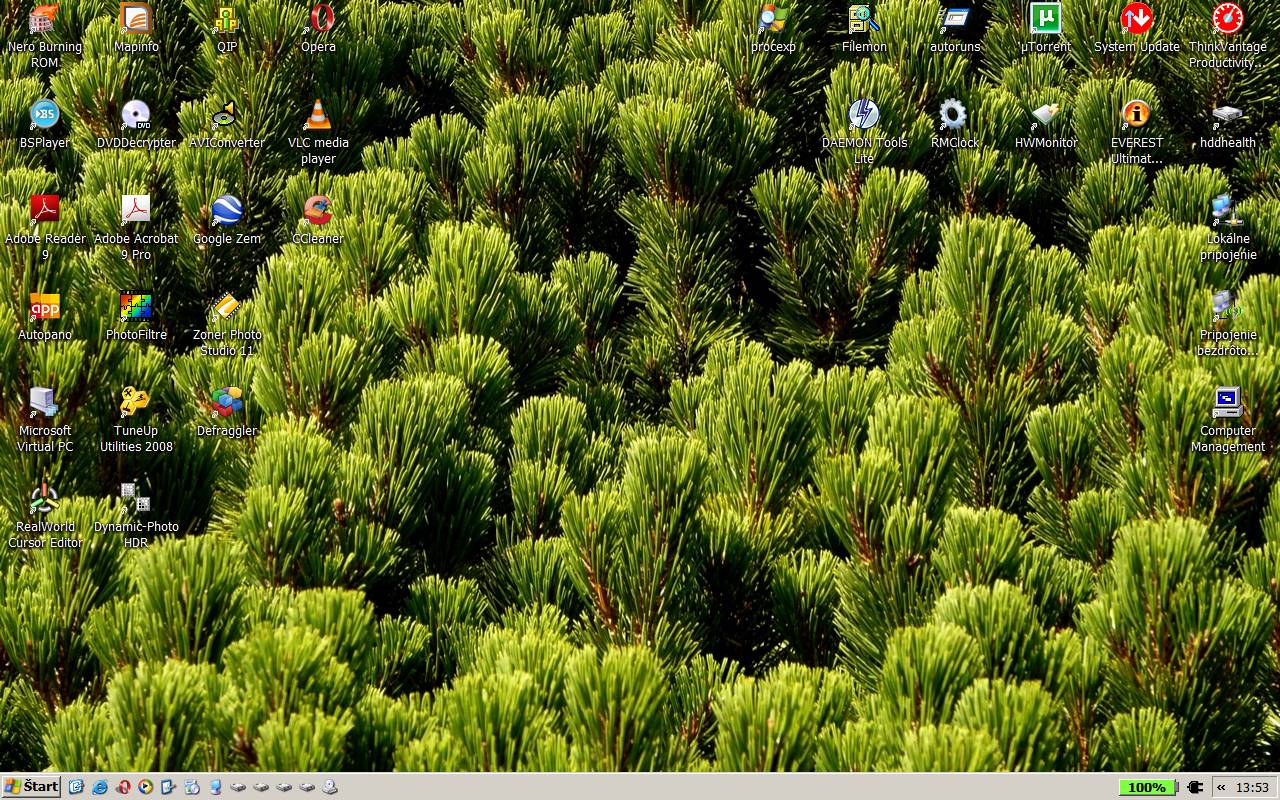1280x800 pixels.
Task: Click the Adobe Acrobat 9 Pro icon
Action: [135, 211]
